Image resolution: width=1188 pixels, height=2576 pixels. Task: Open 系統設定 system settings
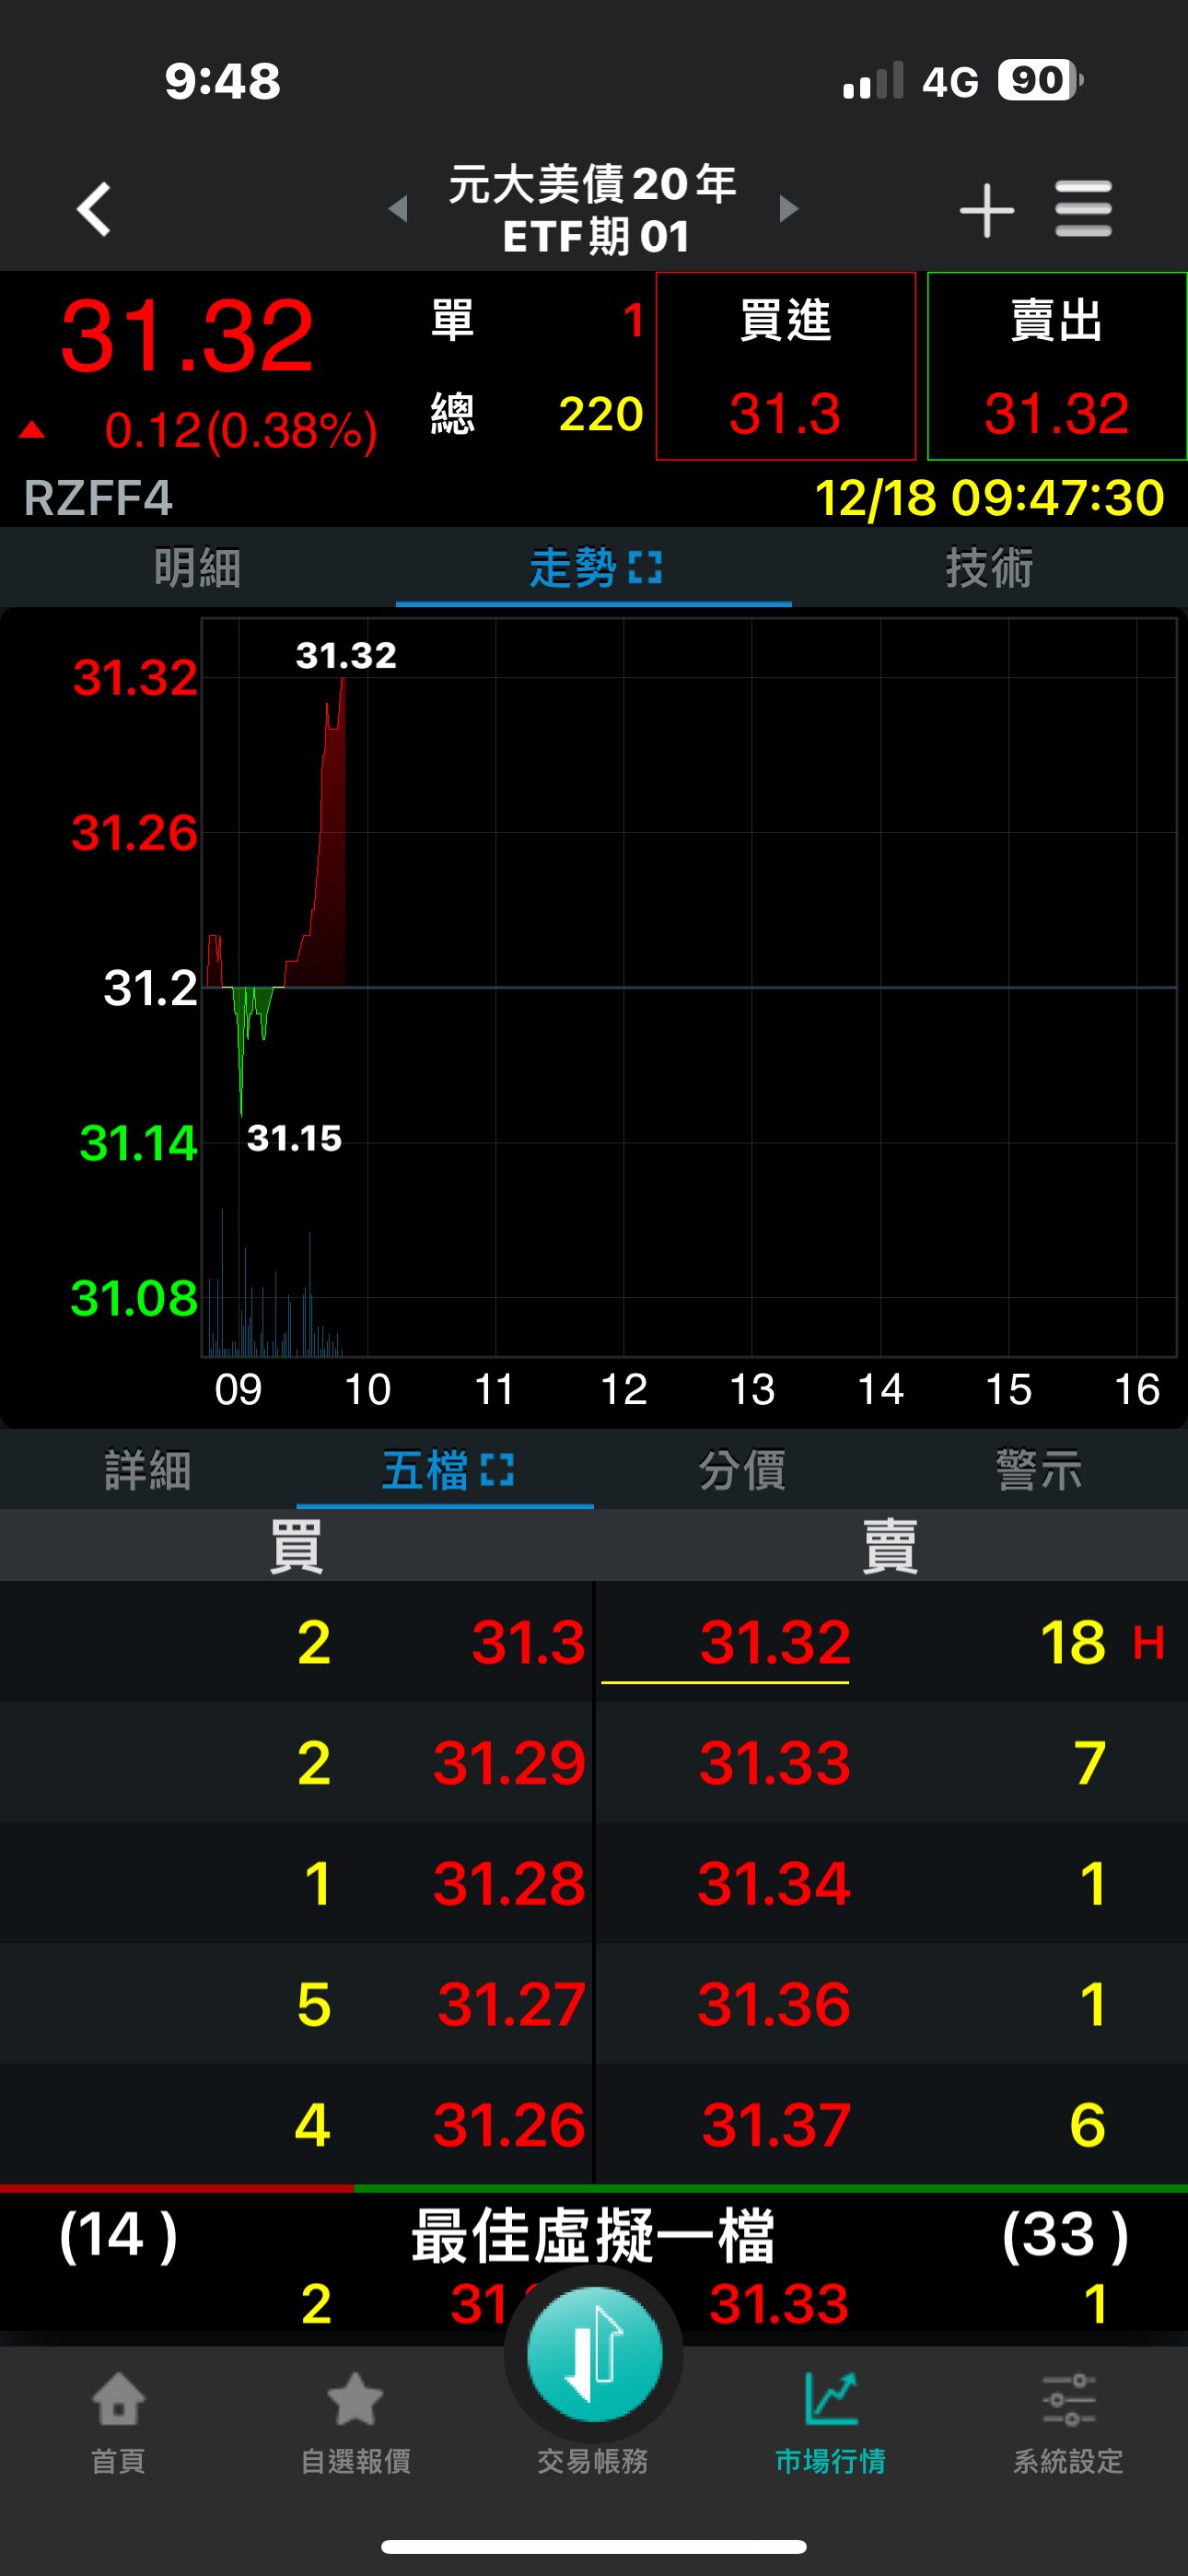tap(1069, 2423)
